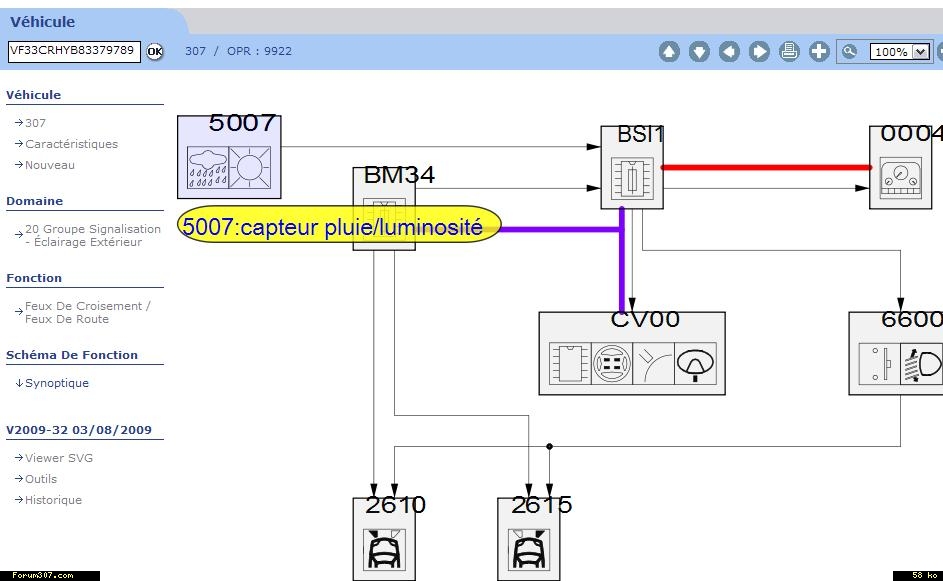Click the up arrow navigation icon
This screenshot has width=943, height=581.
click(x=669, y=52)
